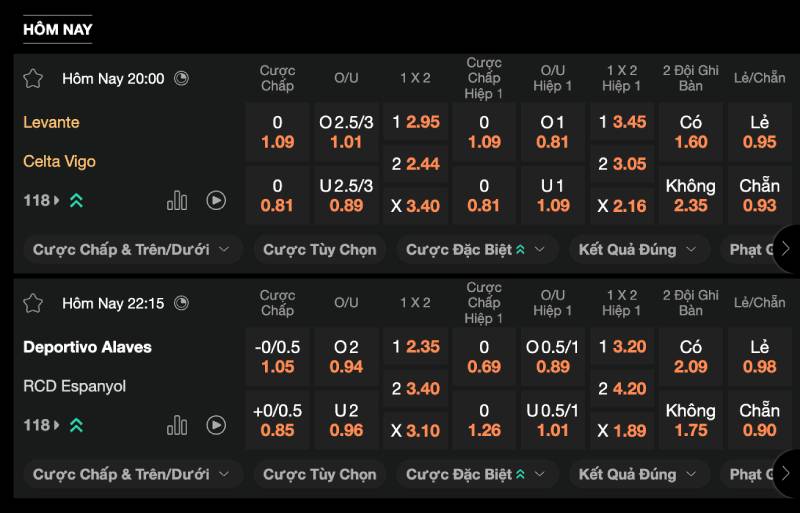Expand the 118 markets arrows for Alaves match
The height and width of the screenshot is (513, 800).
point(76,426)
